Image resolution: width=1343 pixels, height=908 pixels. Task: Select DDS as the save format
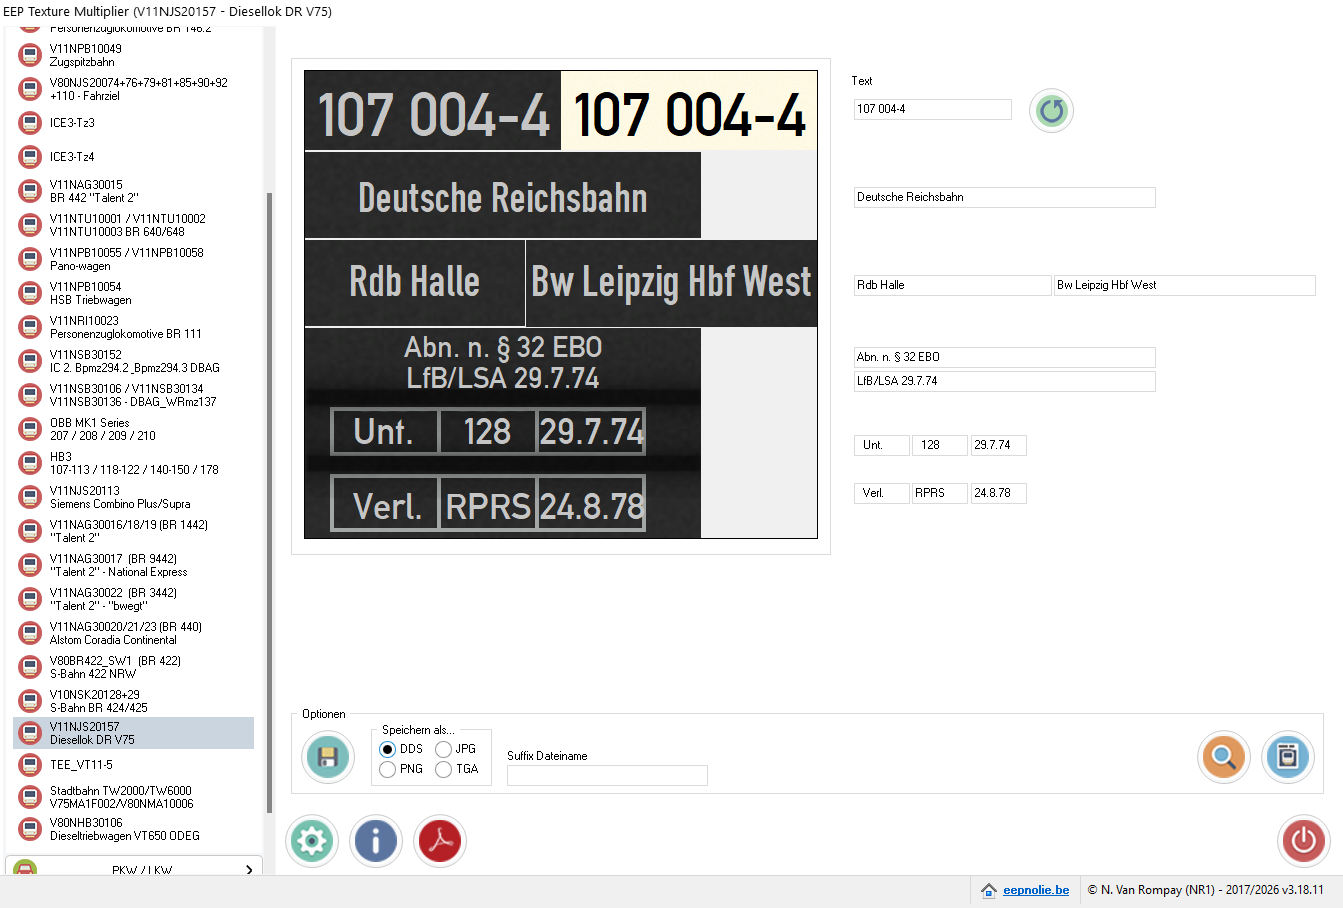tap(387, 749)
